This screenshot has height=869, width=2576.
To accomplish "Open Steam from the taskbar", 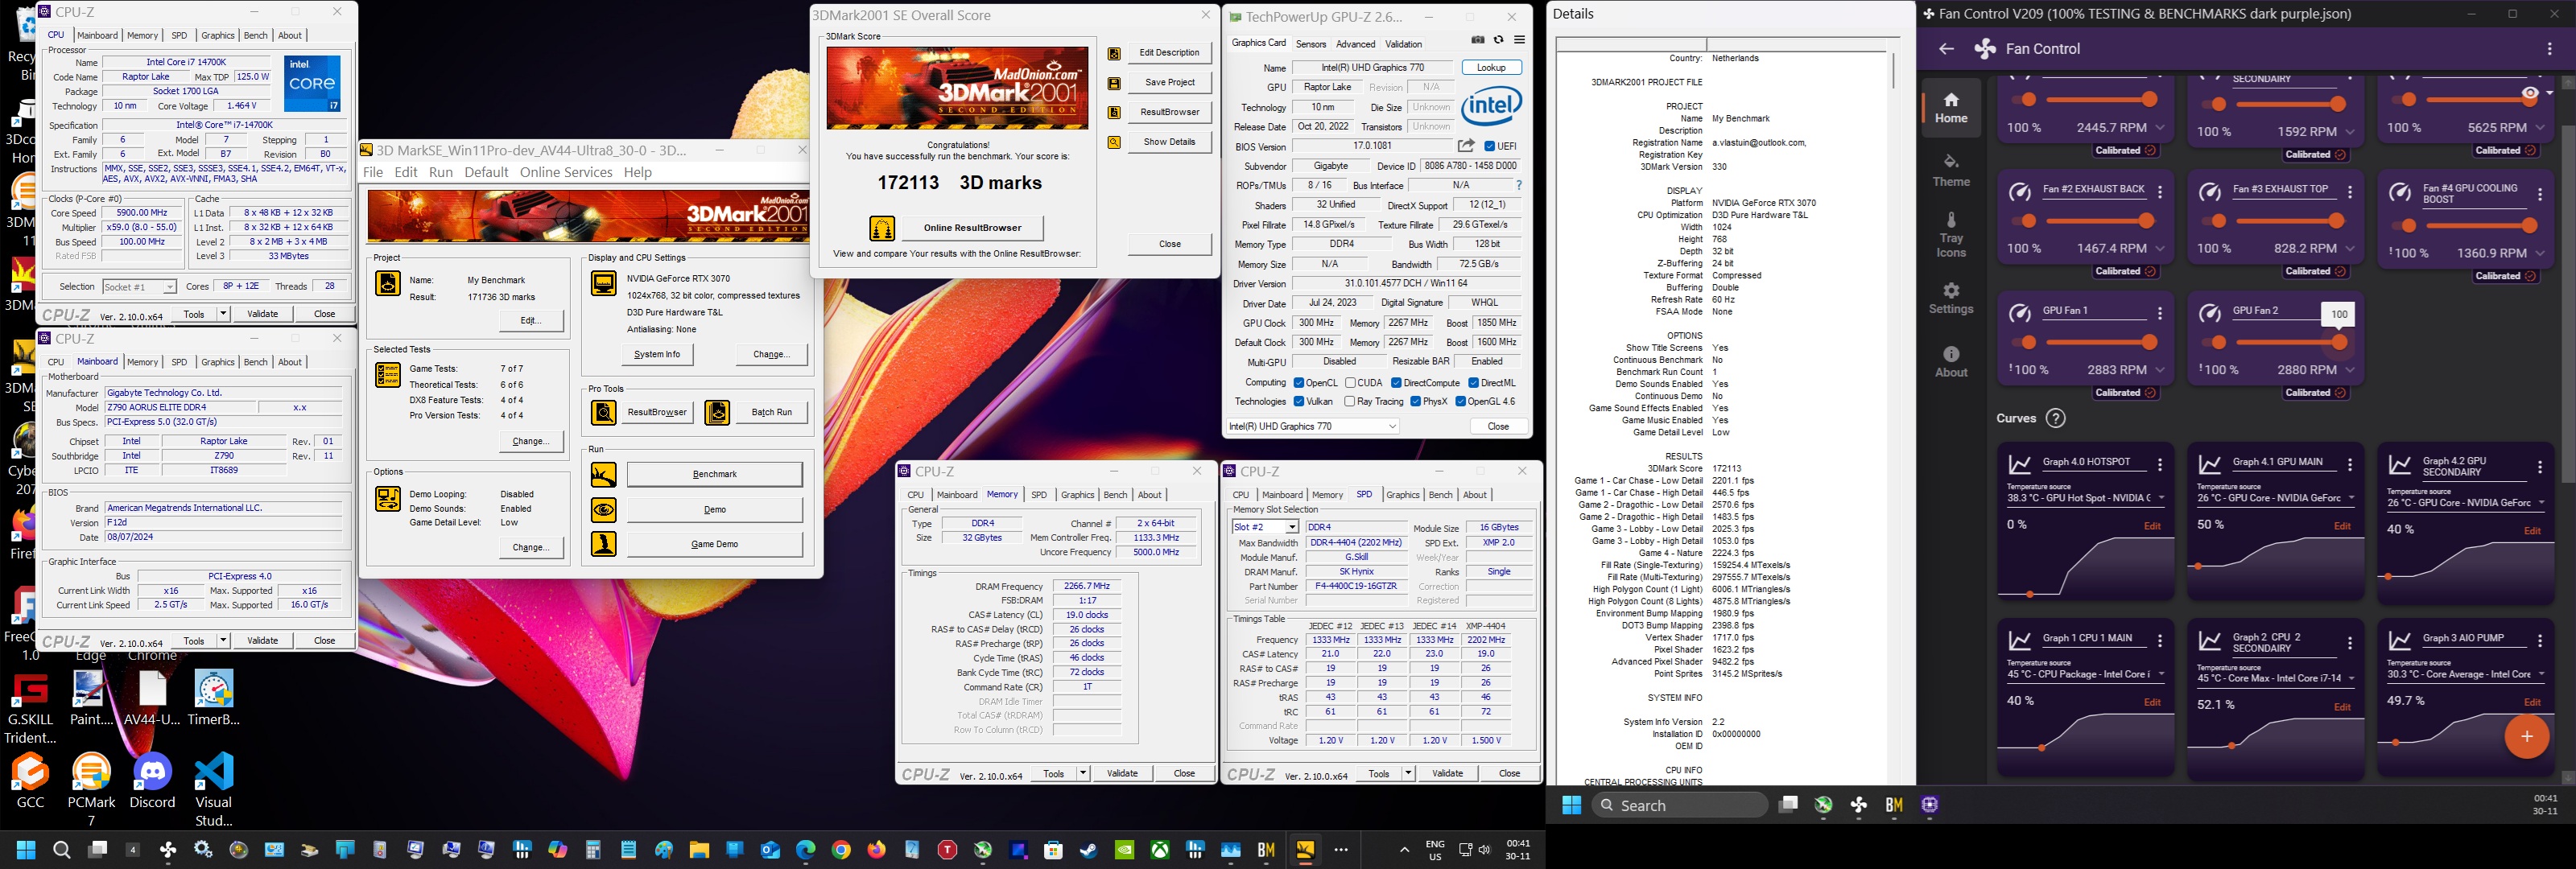I will tap(1088, 850).
